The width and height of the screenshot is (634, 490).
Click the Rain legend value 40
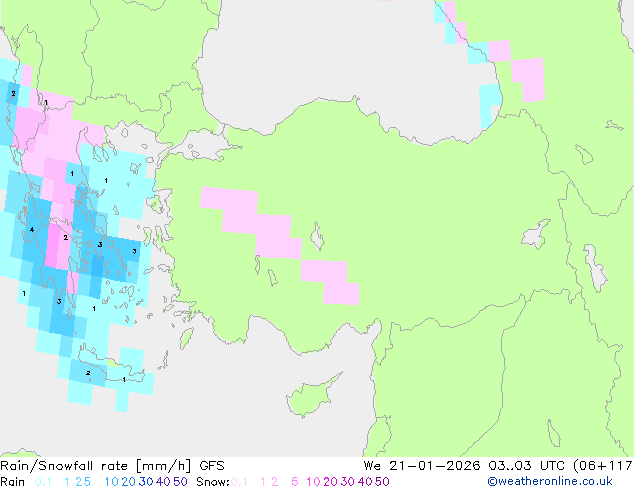163,482
